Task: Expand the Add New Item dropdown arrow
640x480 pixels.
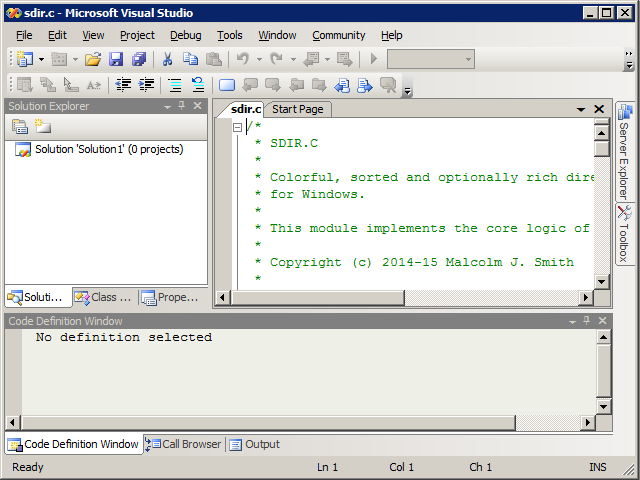Action: point(75,60)
